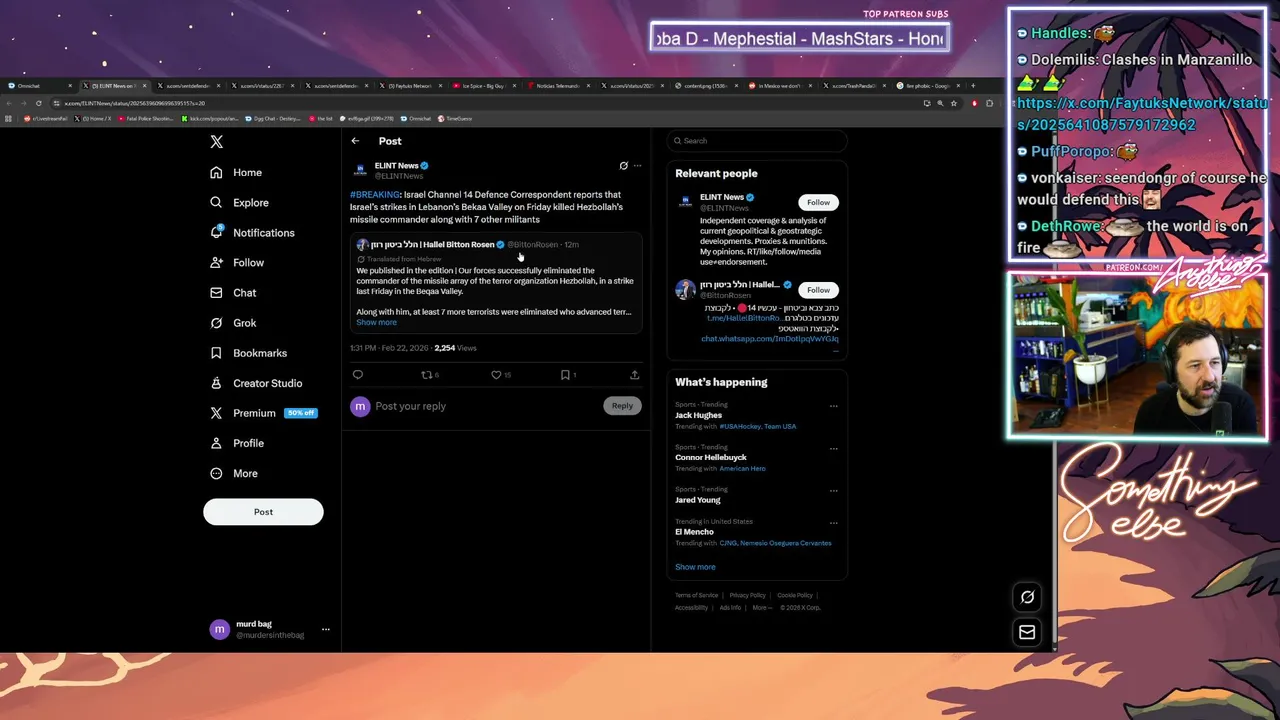
Task: Open the El Mencho trending topic
Action: 694,532
